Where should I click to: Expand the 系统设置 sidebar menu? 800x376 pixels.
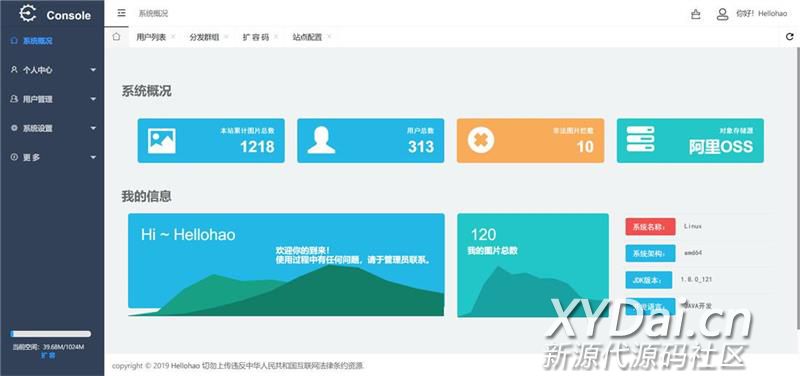click(x=52, y=128)
